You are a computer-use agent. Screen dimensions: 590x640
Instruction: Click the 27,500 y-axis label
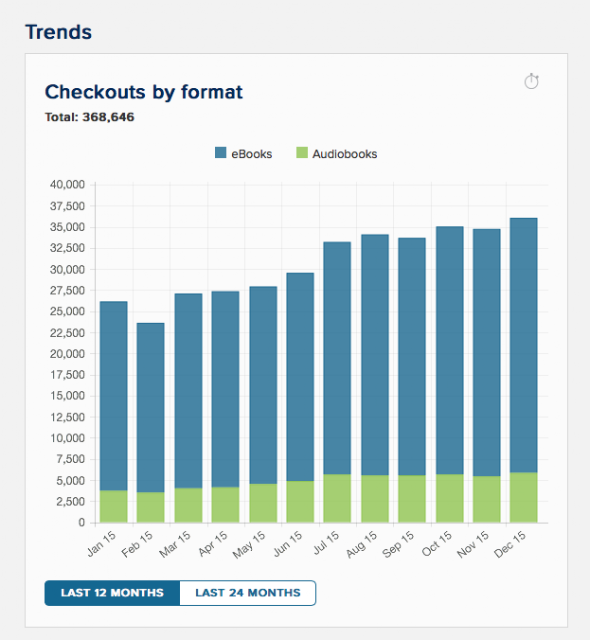pyautogui.click(x=67, y=291)
